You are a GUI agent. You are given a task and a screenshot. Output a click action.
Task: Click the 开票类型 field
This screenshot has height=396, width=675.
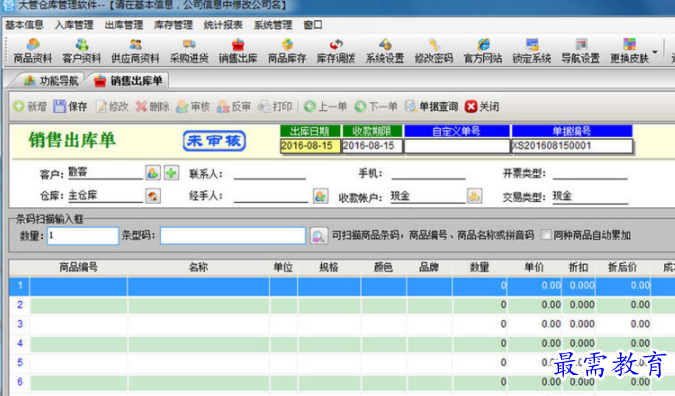[590, 173]
